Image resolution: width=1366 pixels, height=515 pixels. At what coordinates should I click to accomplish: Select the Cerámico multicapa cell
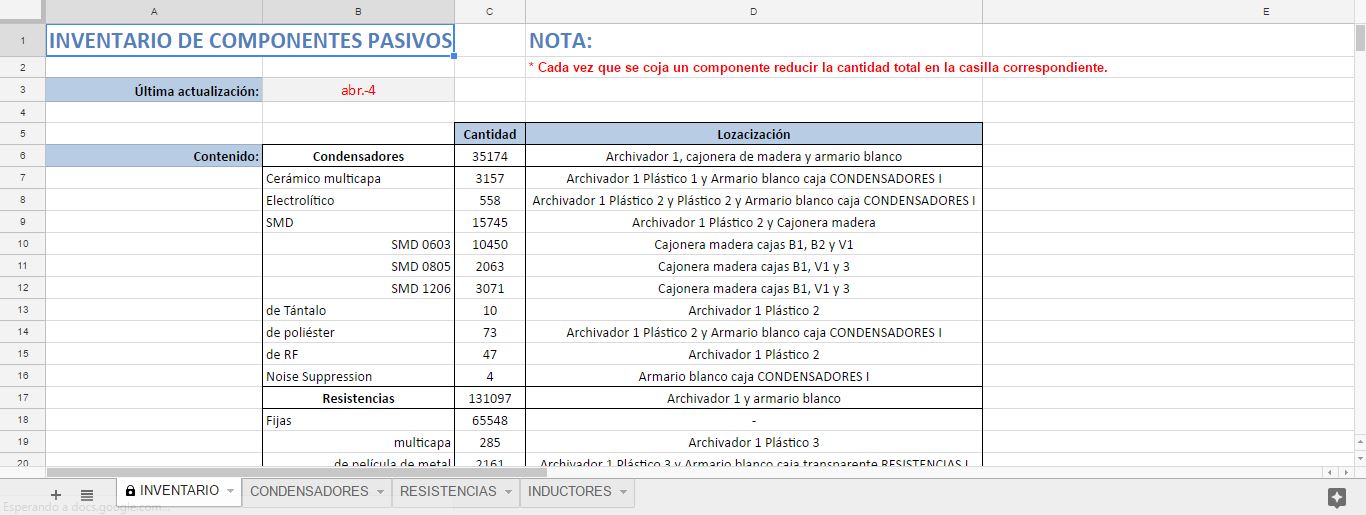pyautogui.click(x=358, y=178)
